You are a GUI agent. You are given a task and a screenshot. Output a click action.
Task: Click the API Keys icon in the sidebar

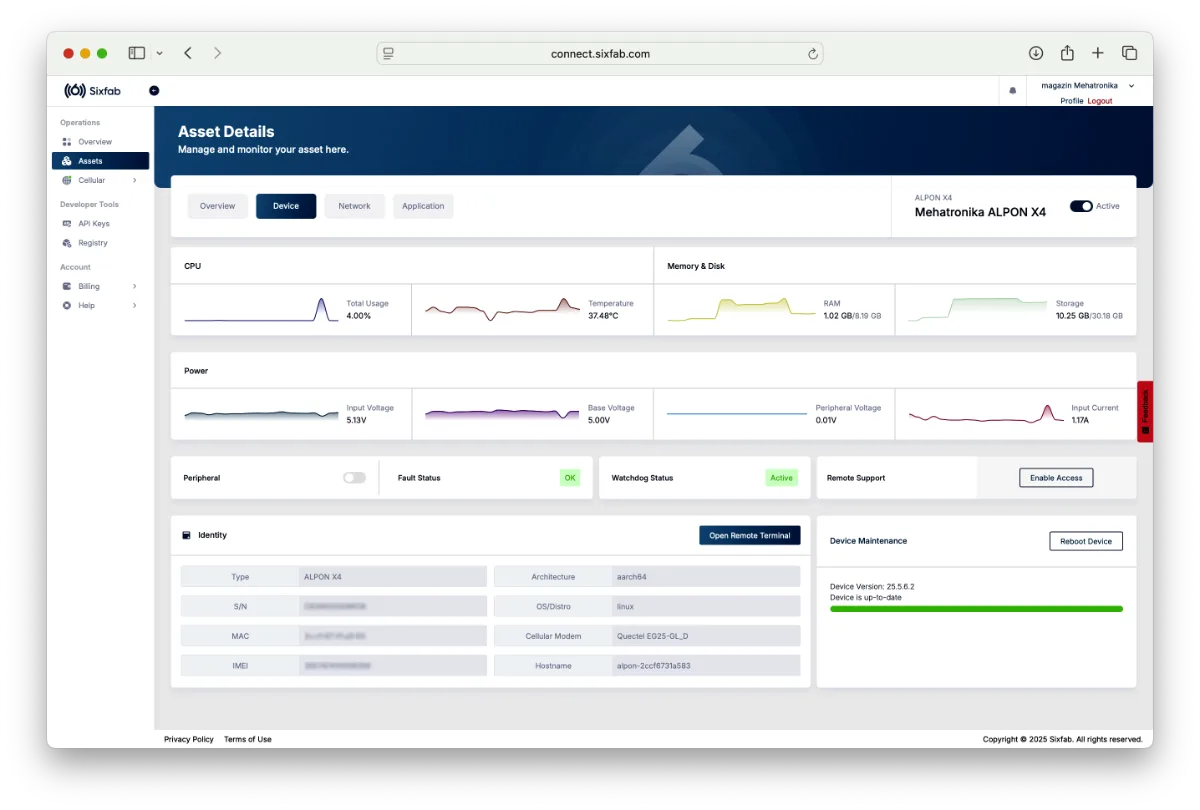tap(67, 224)
